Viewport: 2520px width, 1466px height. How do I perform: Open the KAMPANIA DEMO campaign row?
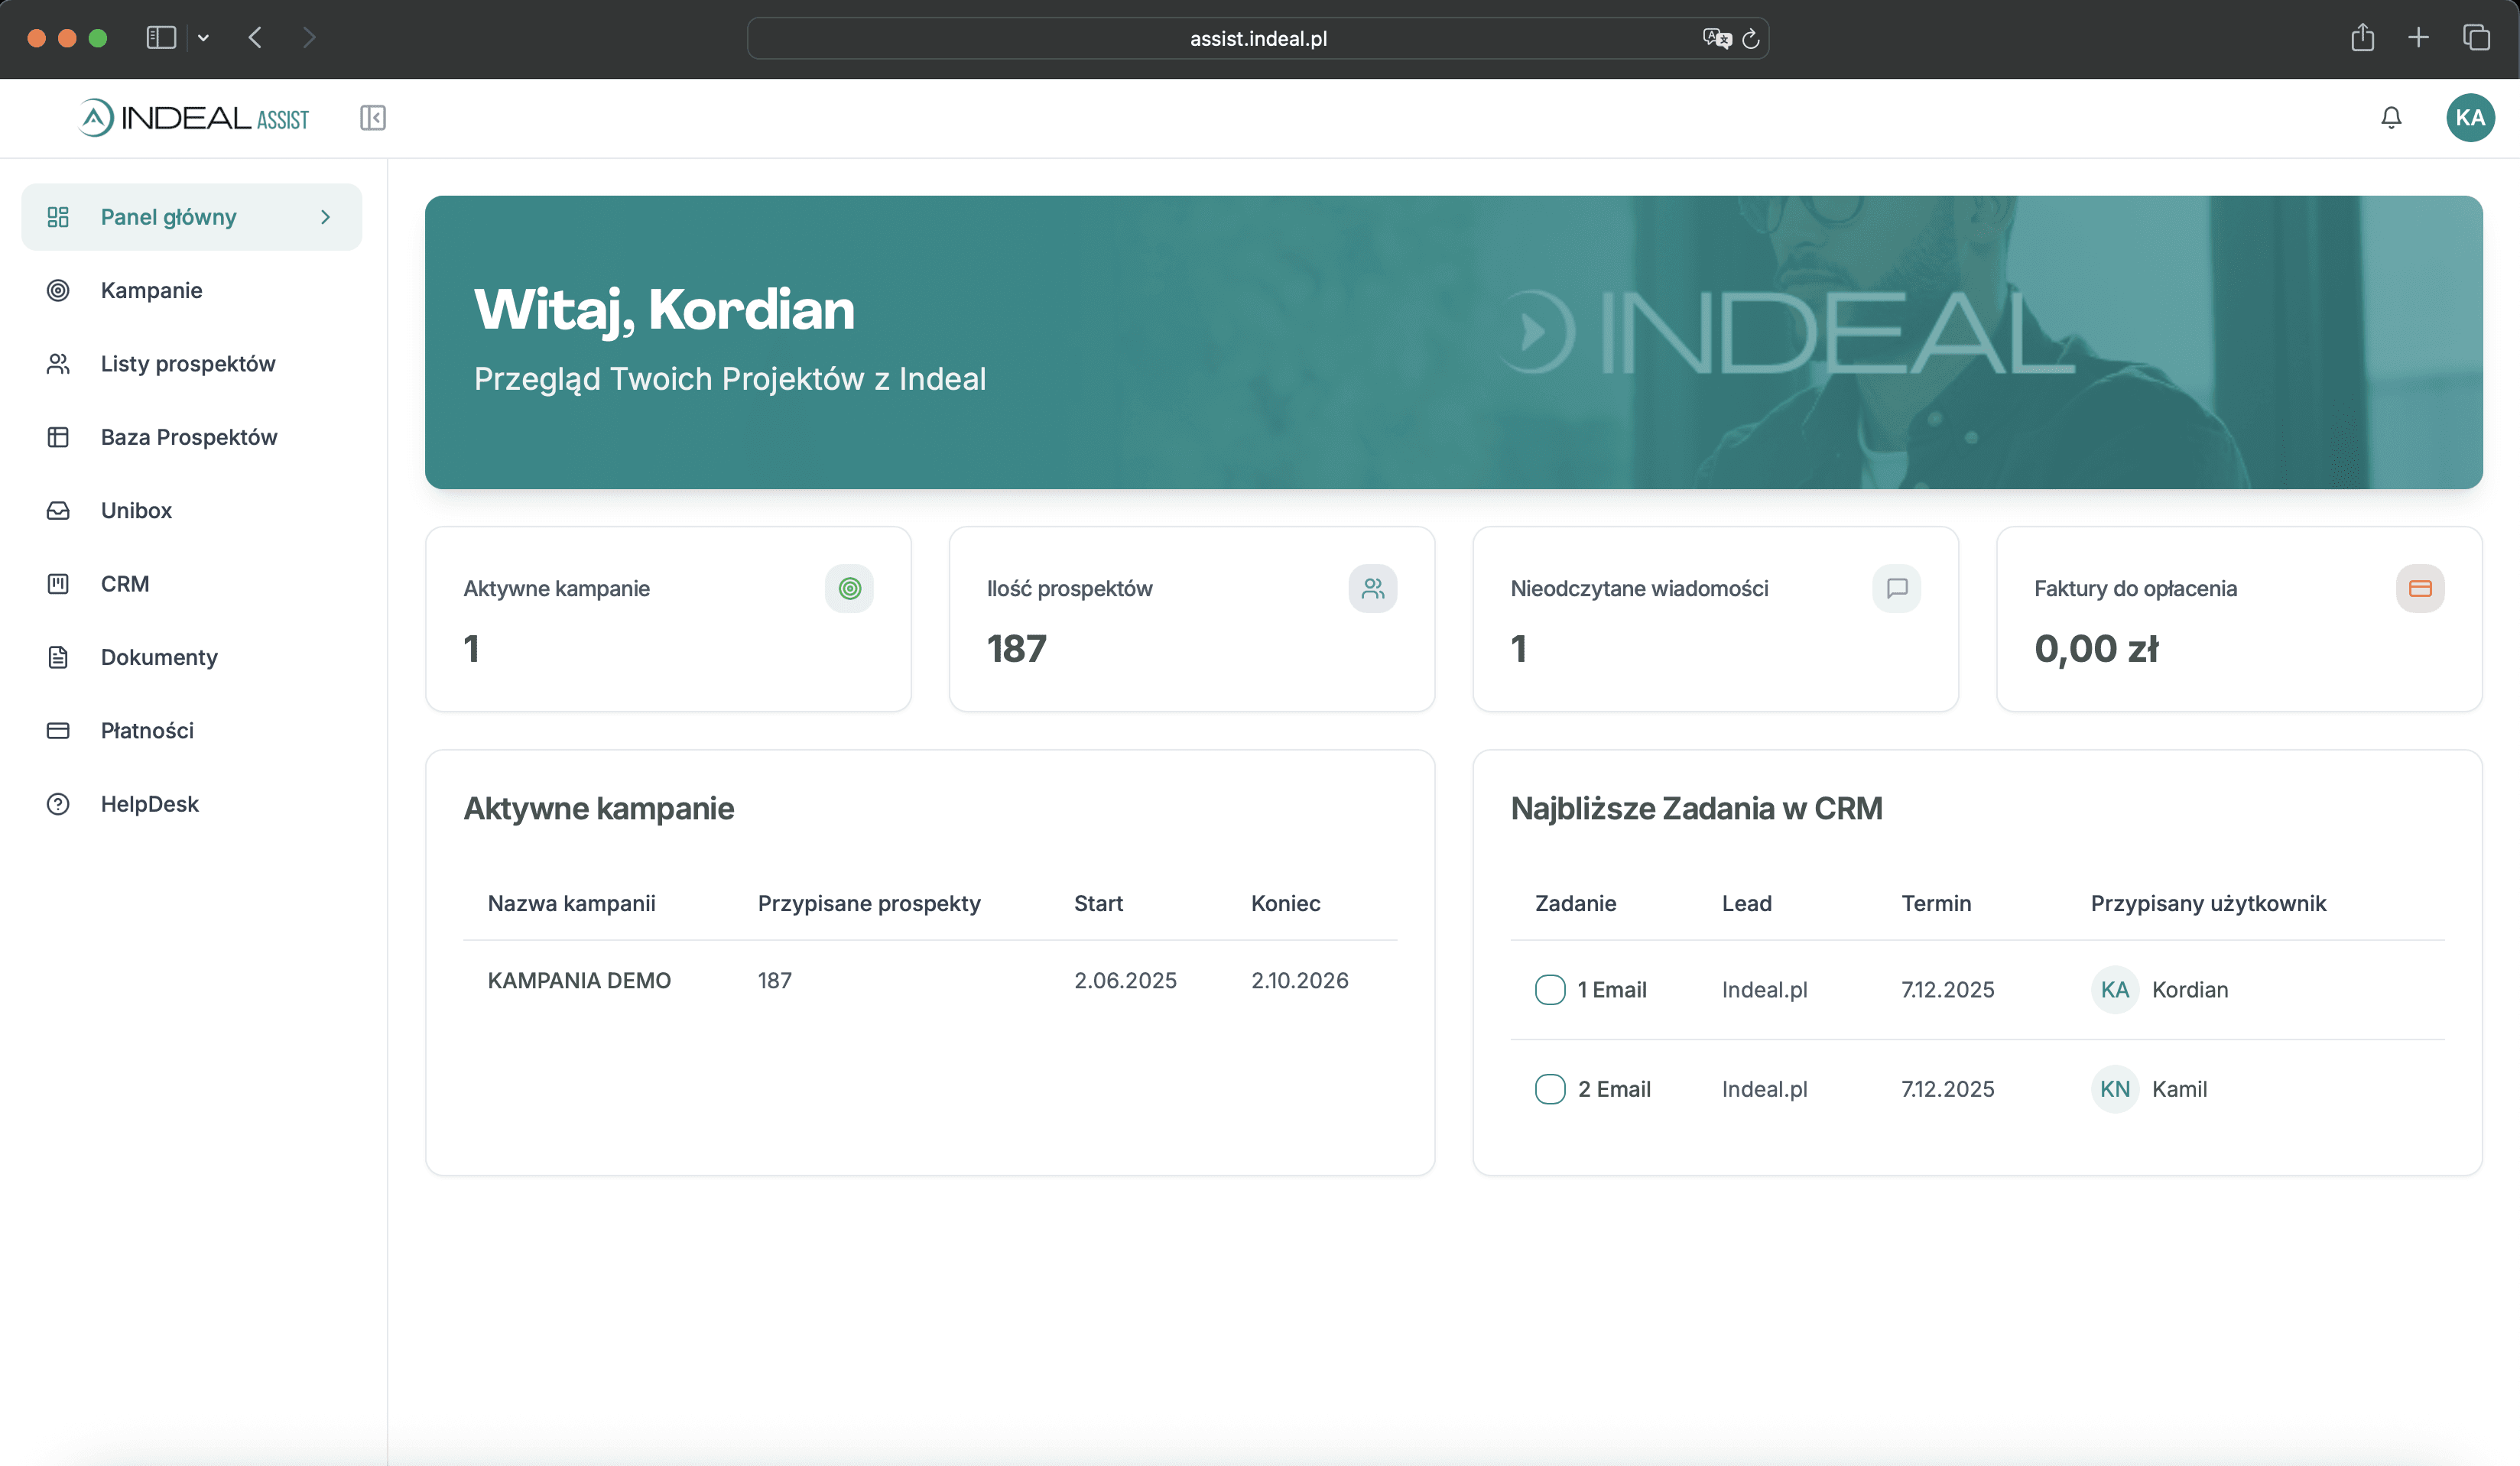tap(579, 980)
